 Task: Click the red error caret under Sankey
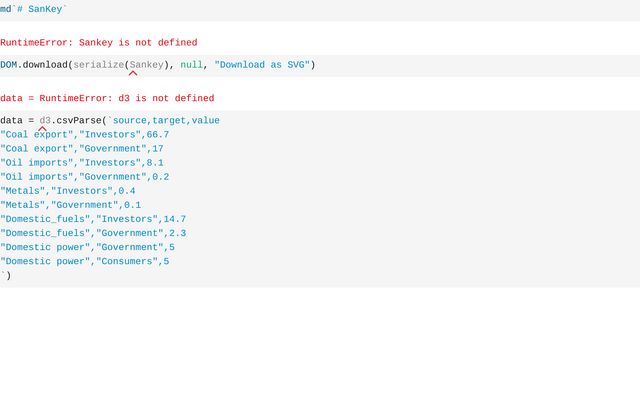coord(133,73)
